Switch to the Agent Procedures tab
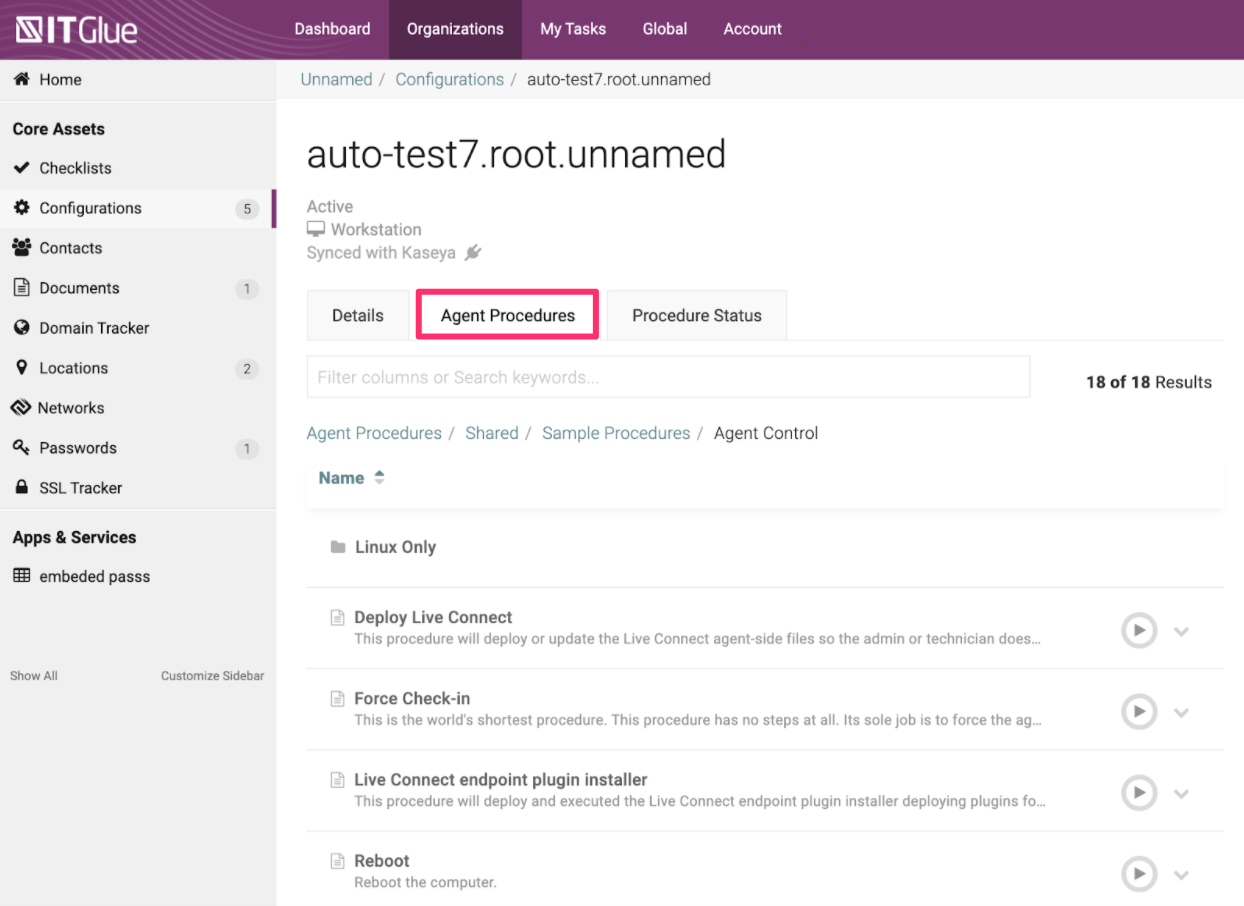 tap(508, 315)
